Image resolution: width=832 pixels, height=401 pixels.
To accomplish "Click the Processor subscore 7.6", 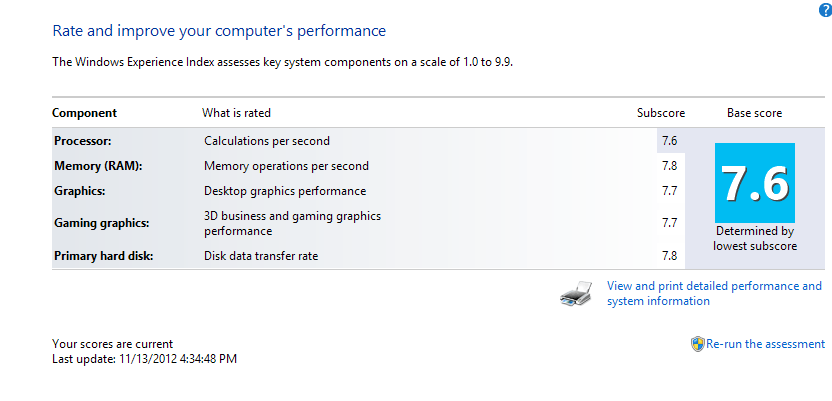I will [x=670, y=141].
